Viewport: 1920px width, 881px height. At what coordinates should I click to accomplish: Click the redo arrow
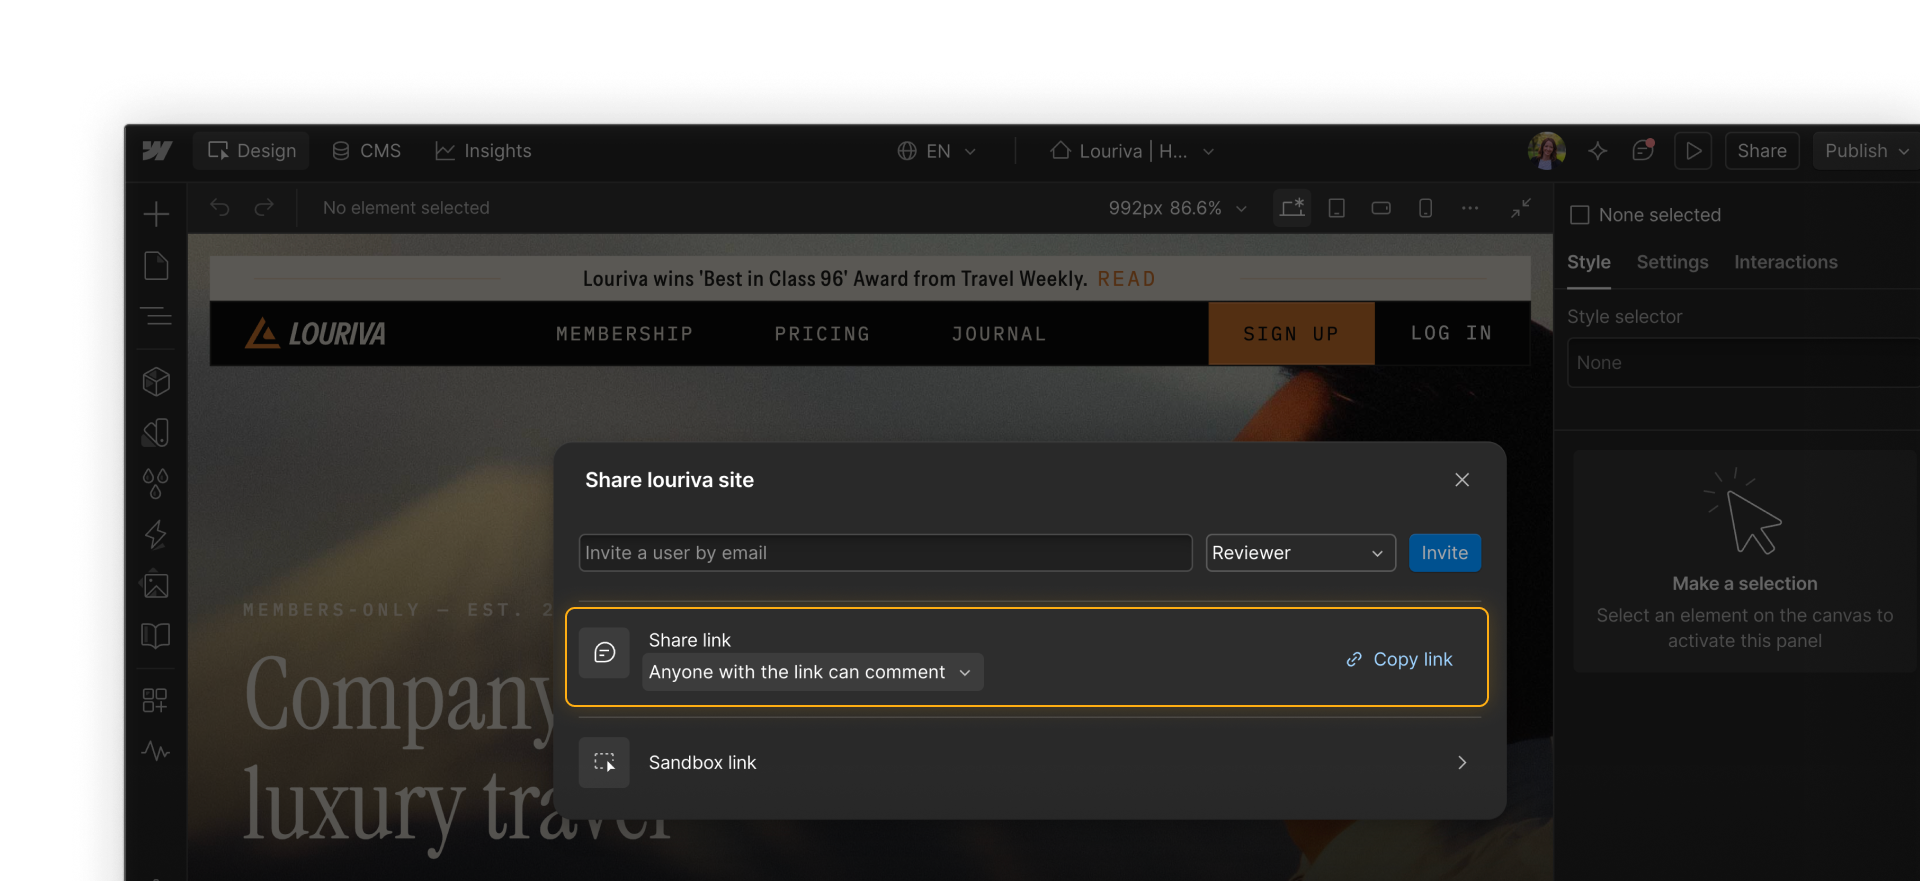pyautogui.click(x=264, y=208)
